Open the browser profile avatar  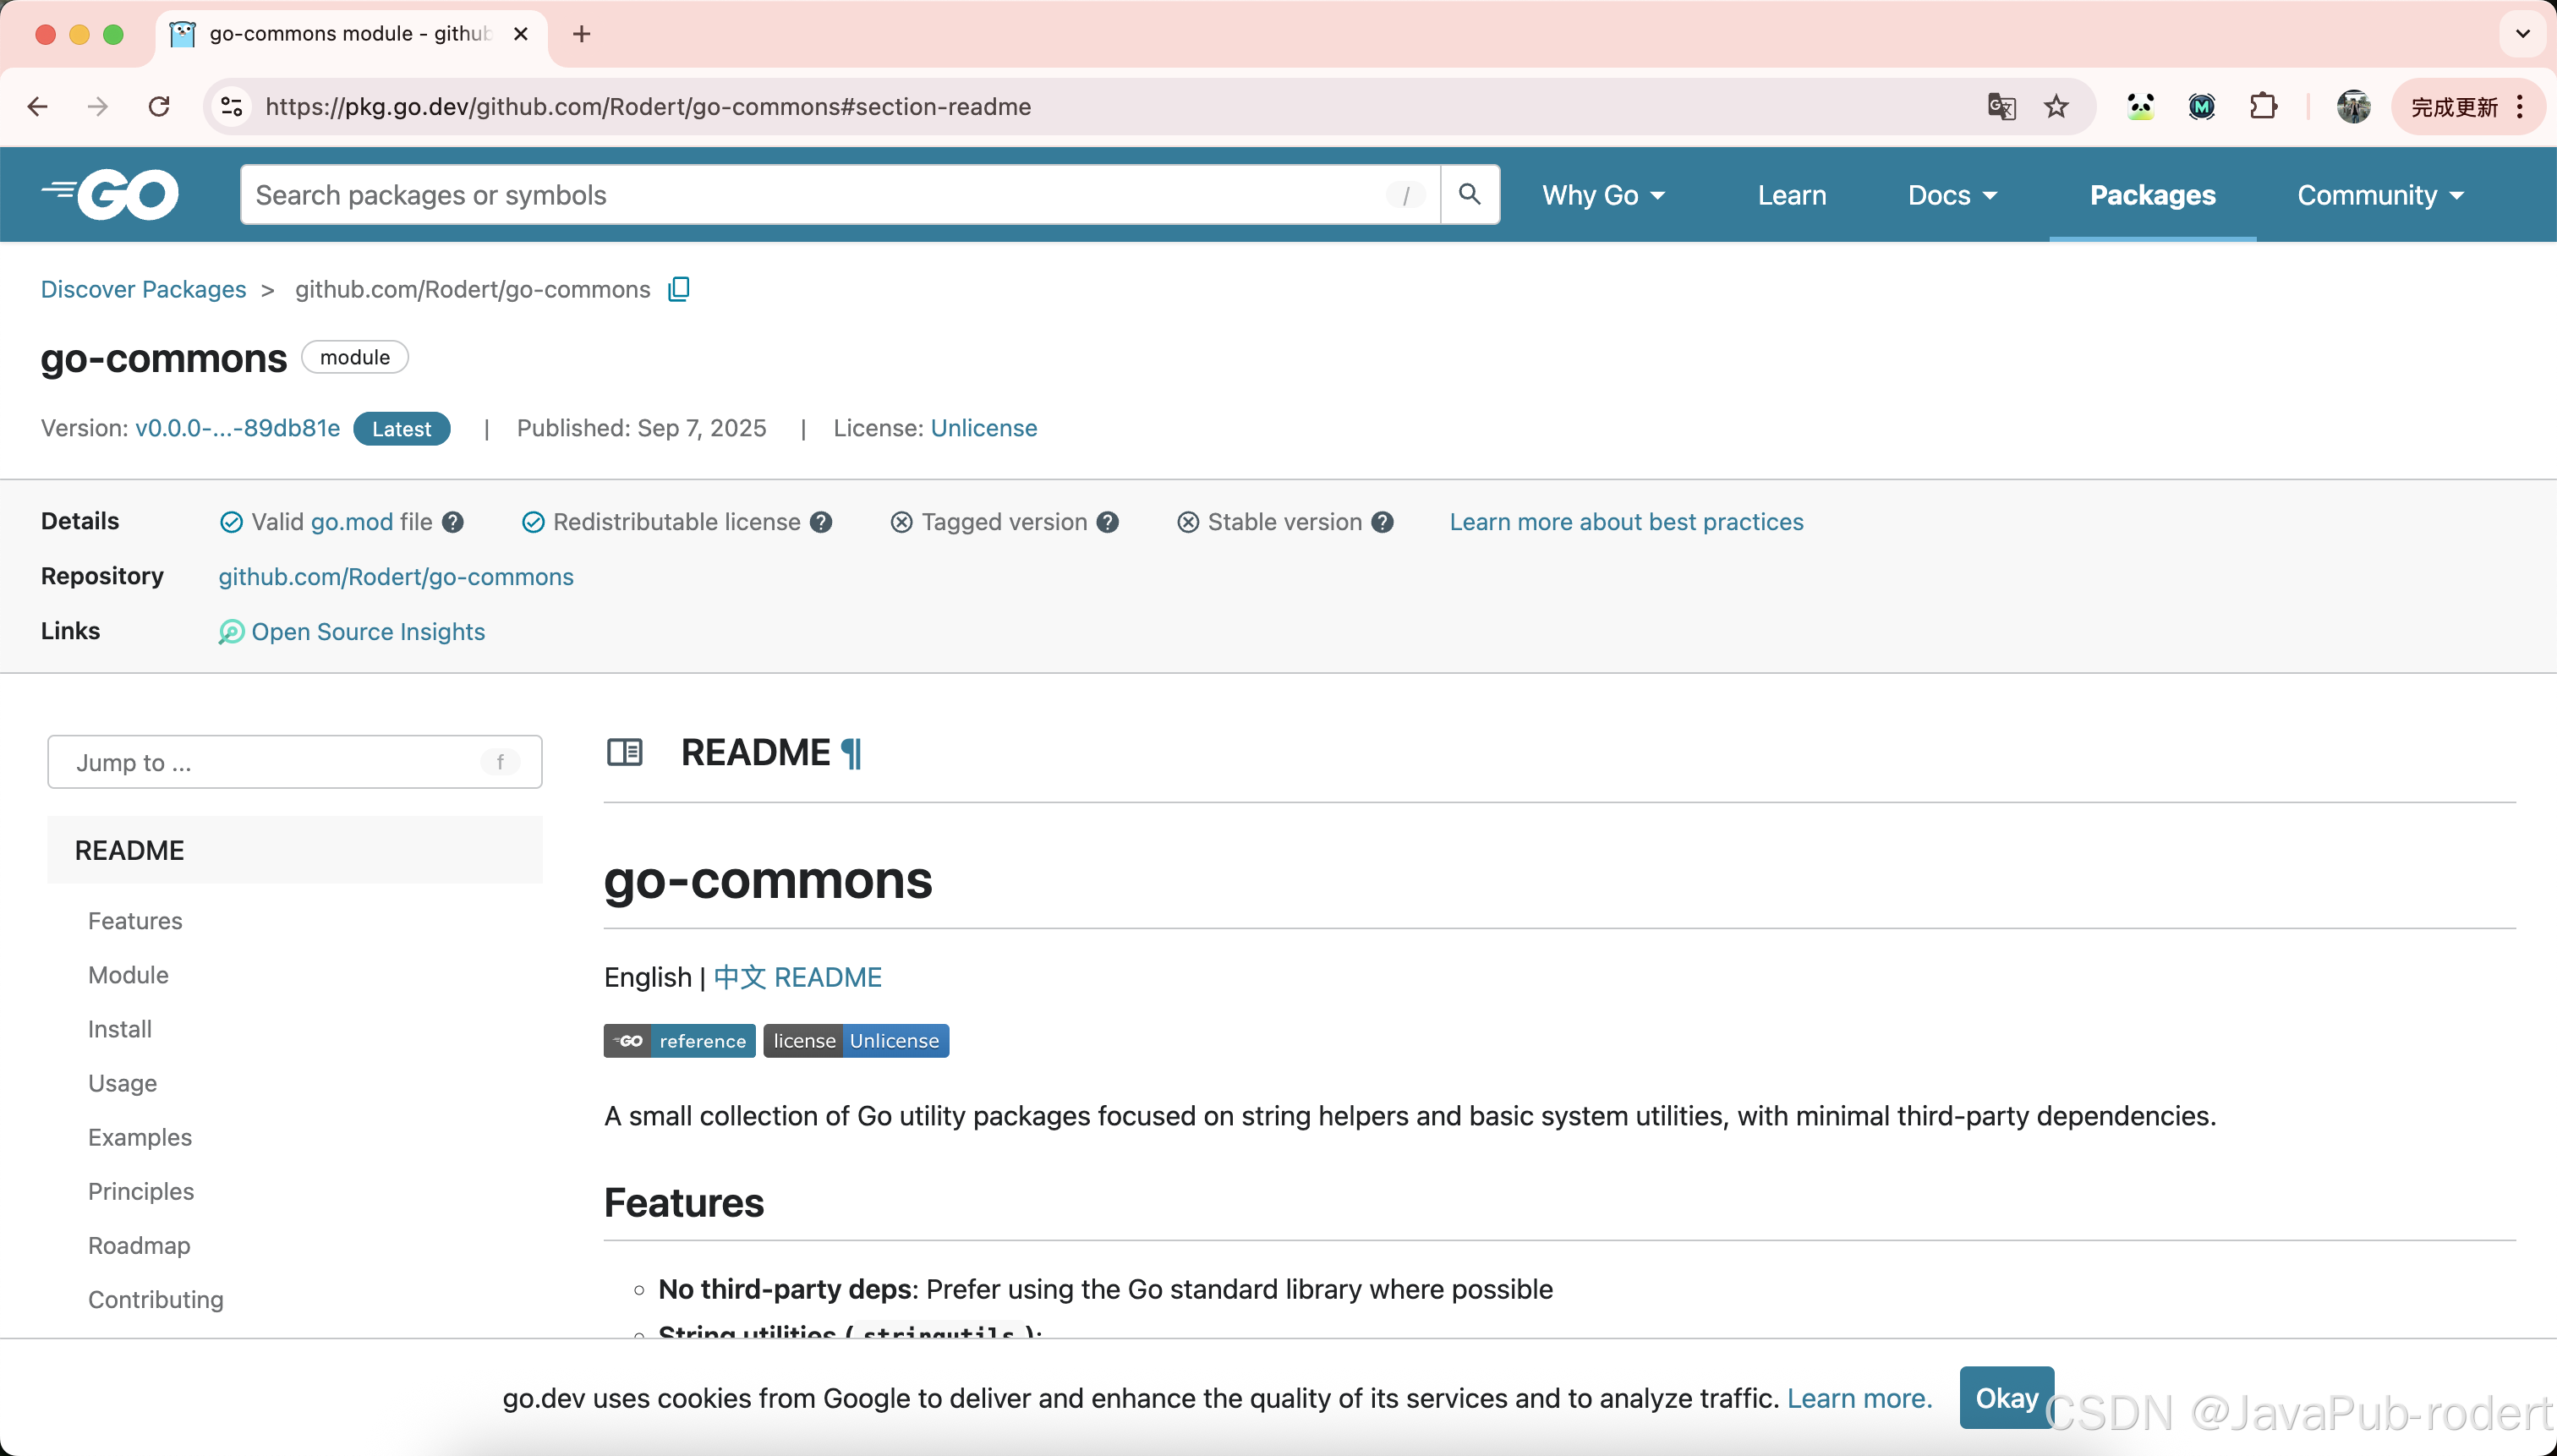coord(2353,106)
